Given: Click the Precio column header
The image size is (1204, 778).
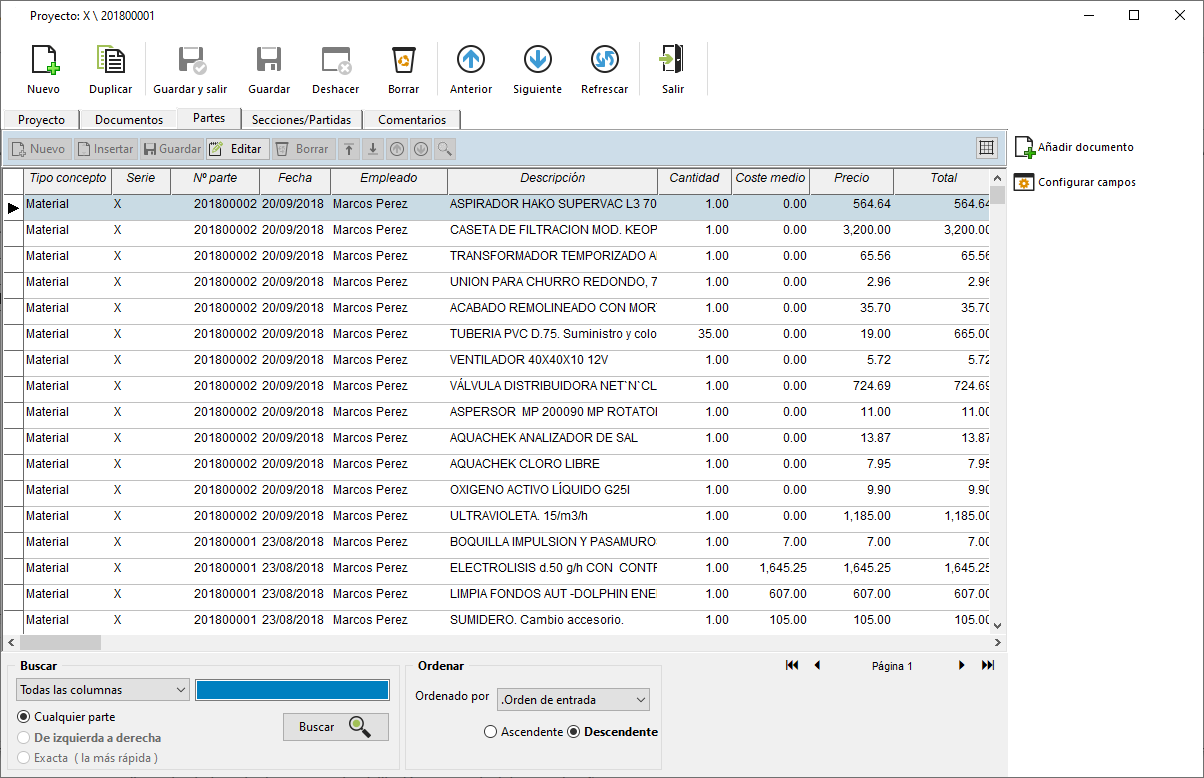Looking at the screenshot, I should pyautogui.click(x=851, y=179).
